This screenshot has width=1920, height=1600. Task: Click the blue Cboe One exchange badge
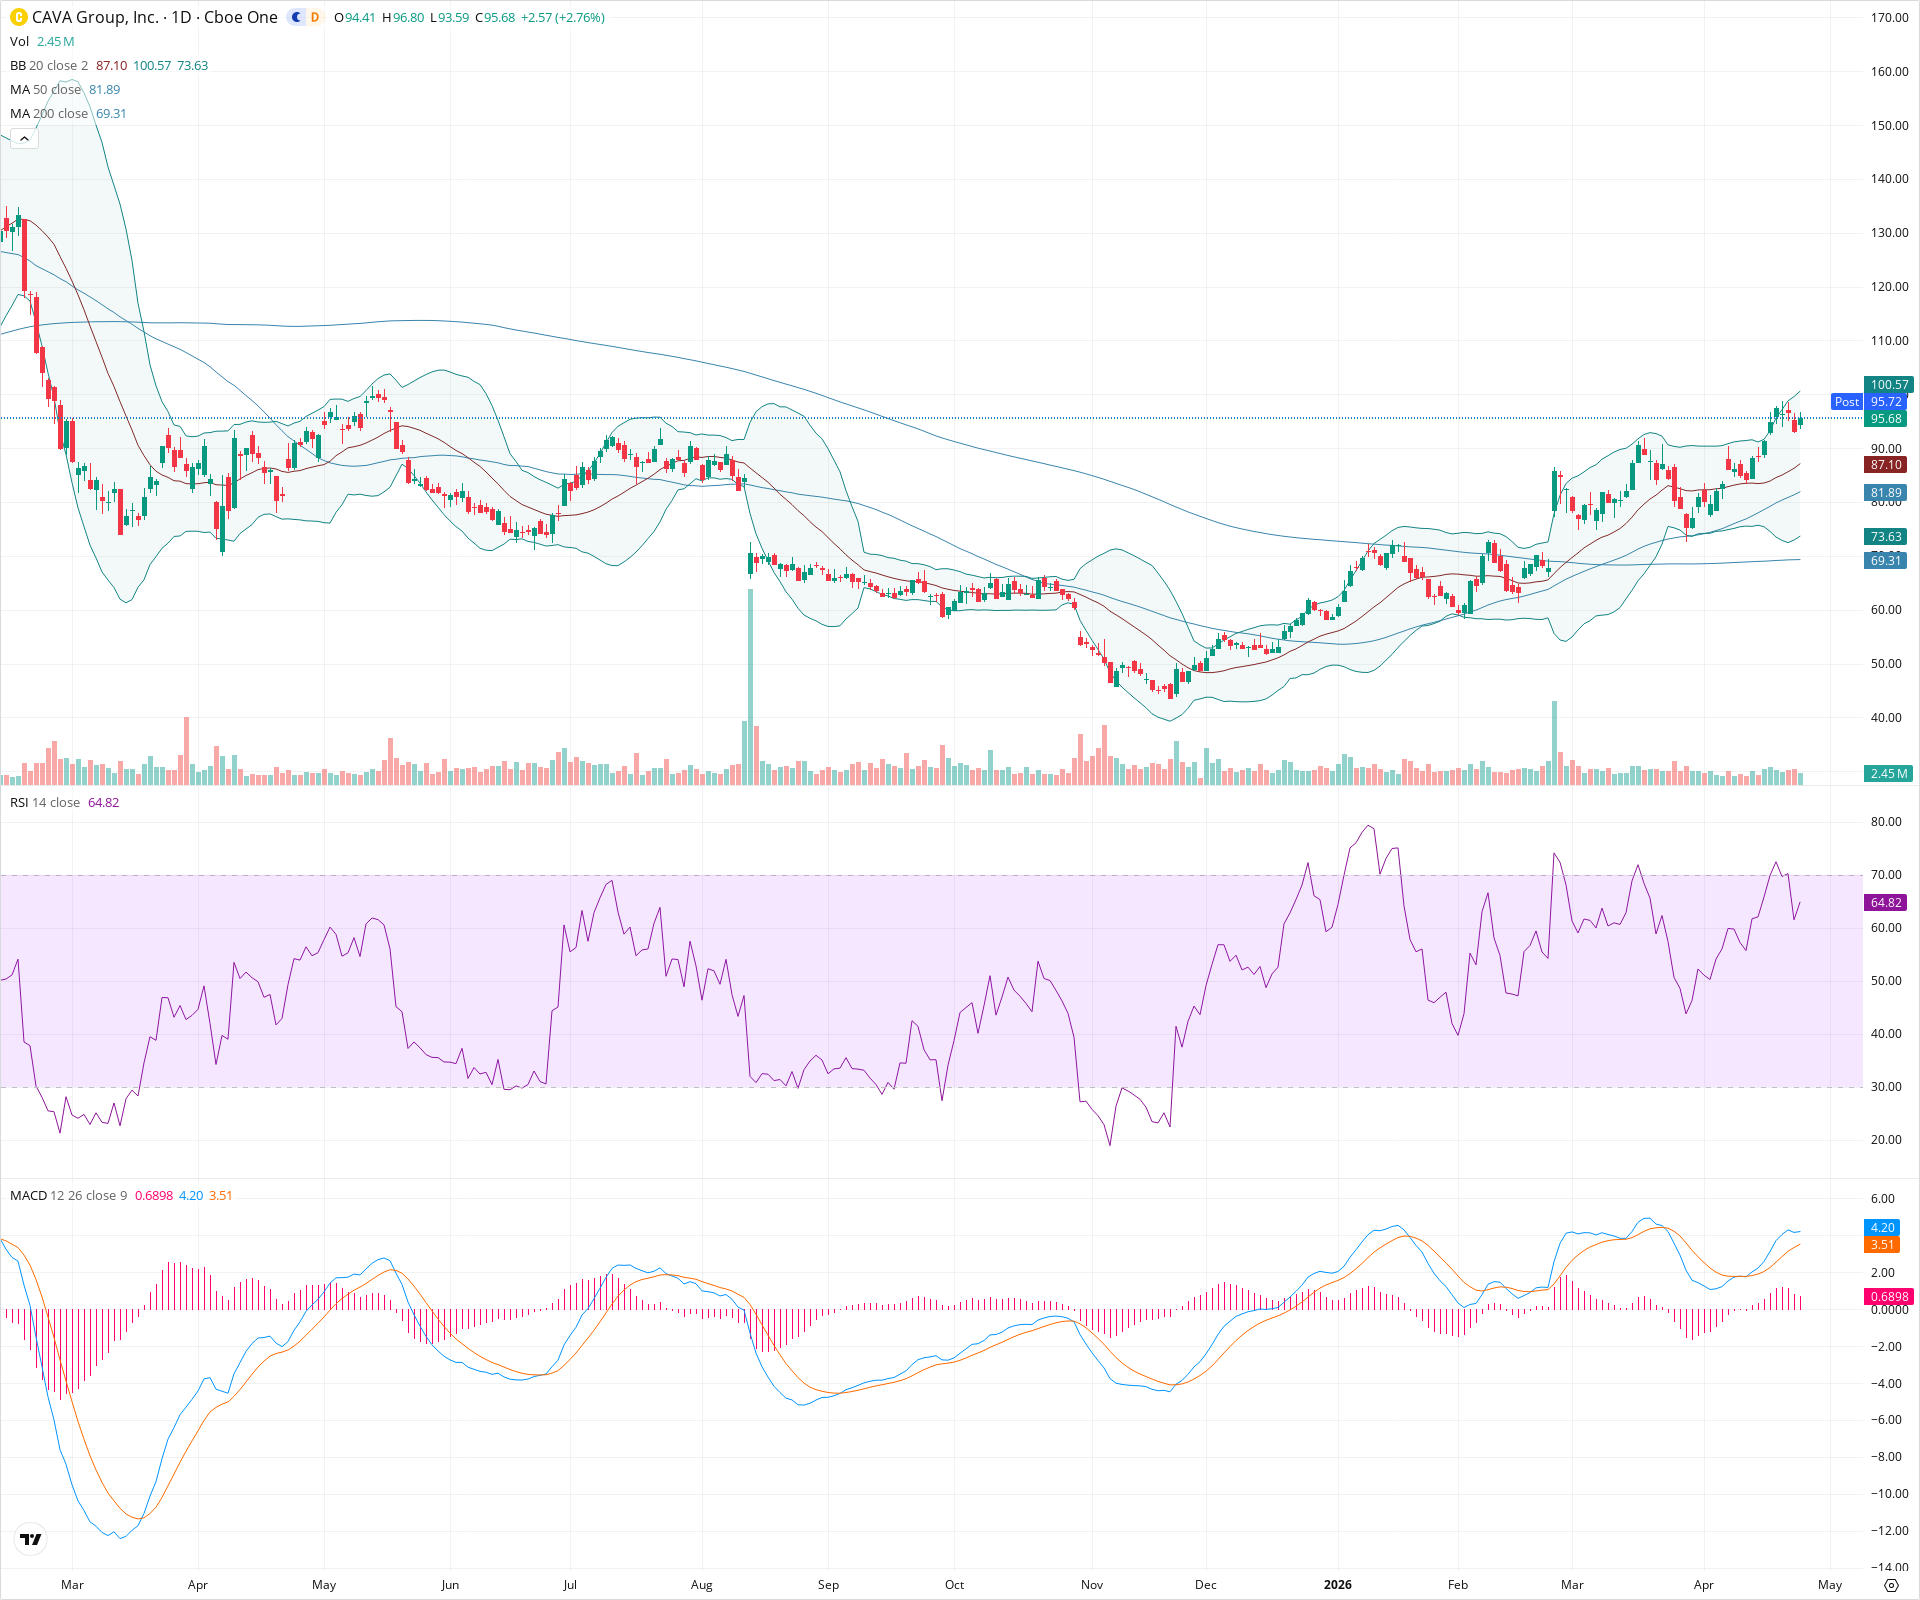coord(295,18)
